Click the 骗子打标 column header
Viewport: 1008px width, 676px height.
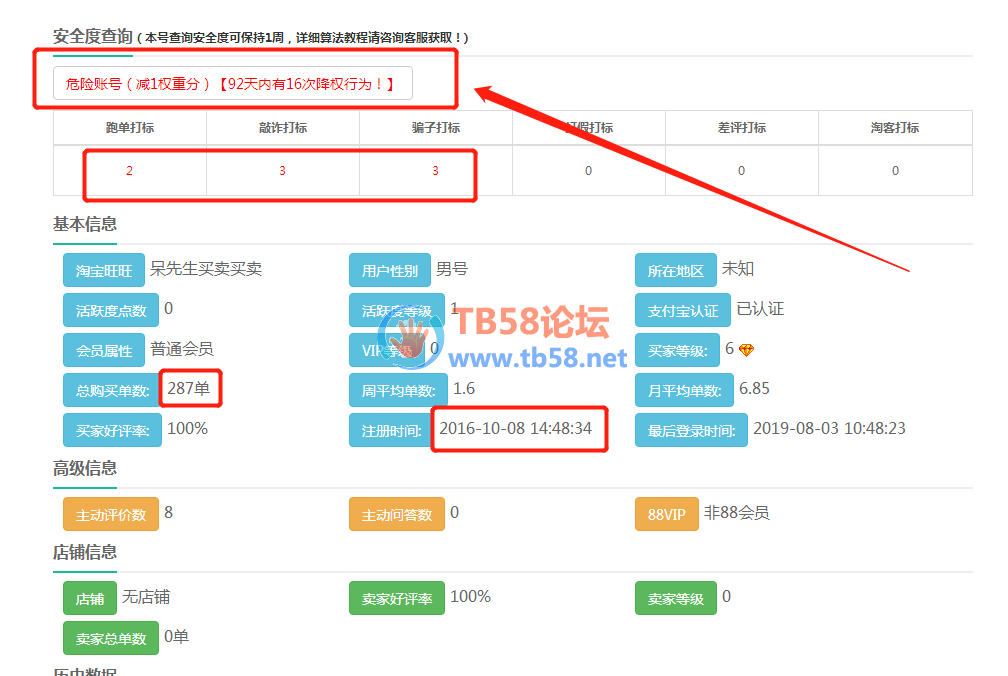pyautogui.click(x=436, y=128)
